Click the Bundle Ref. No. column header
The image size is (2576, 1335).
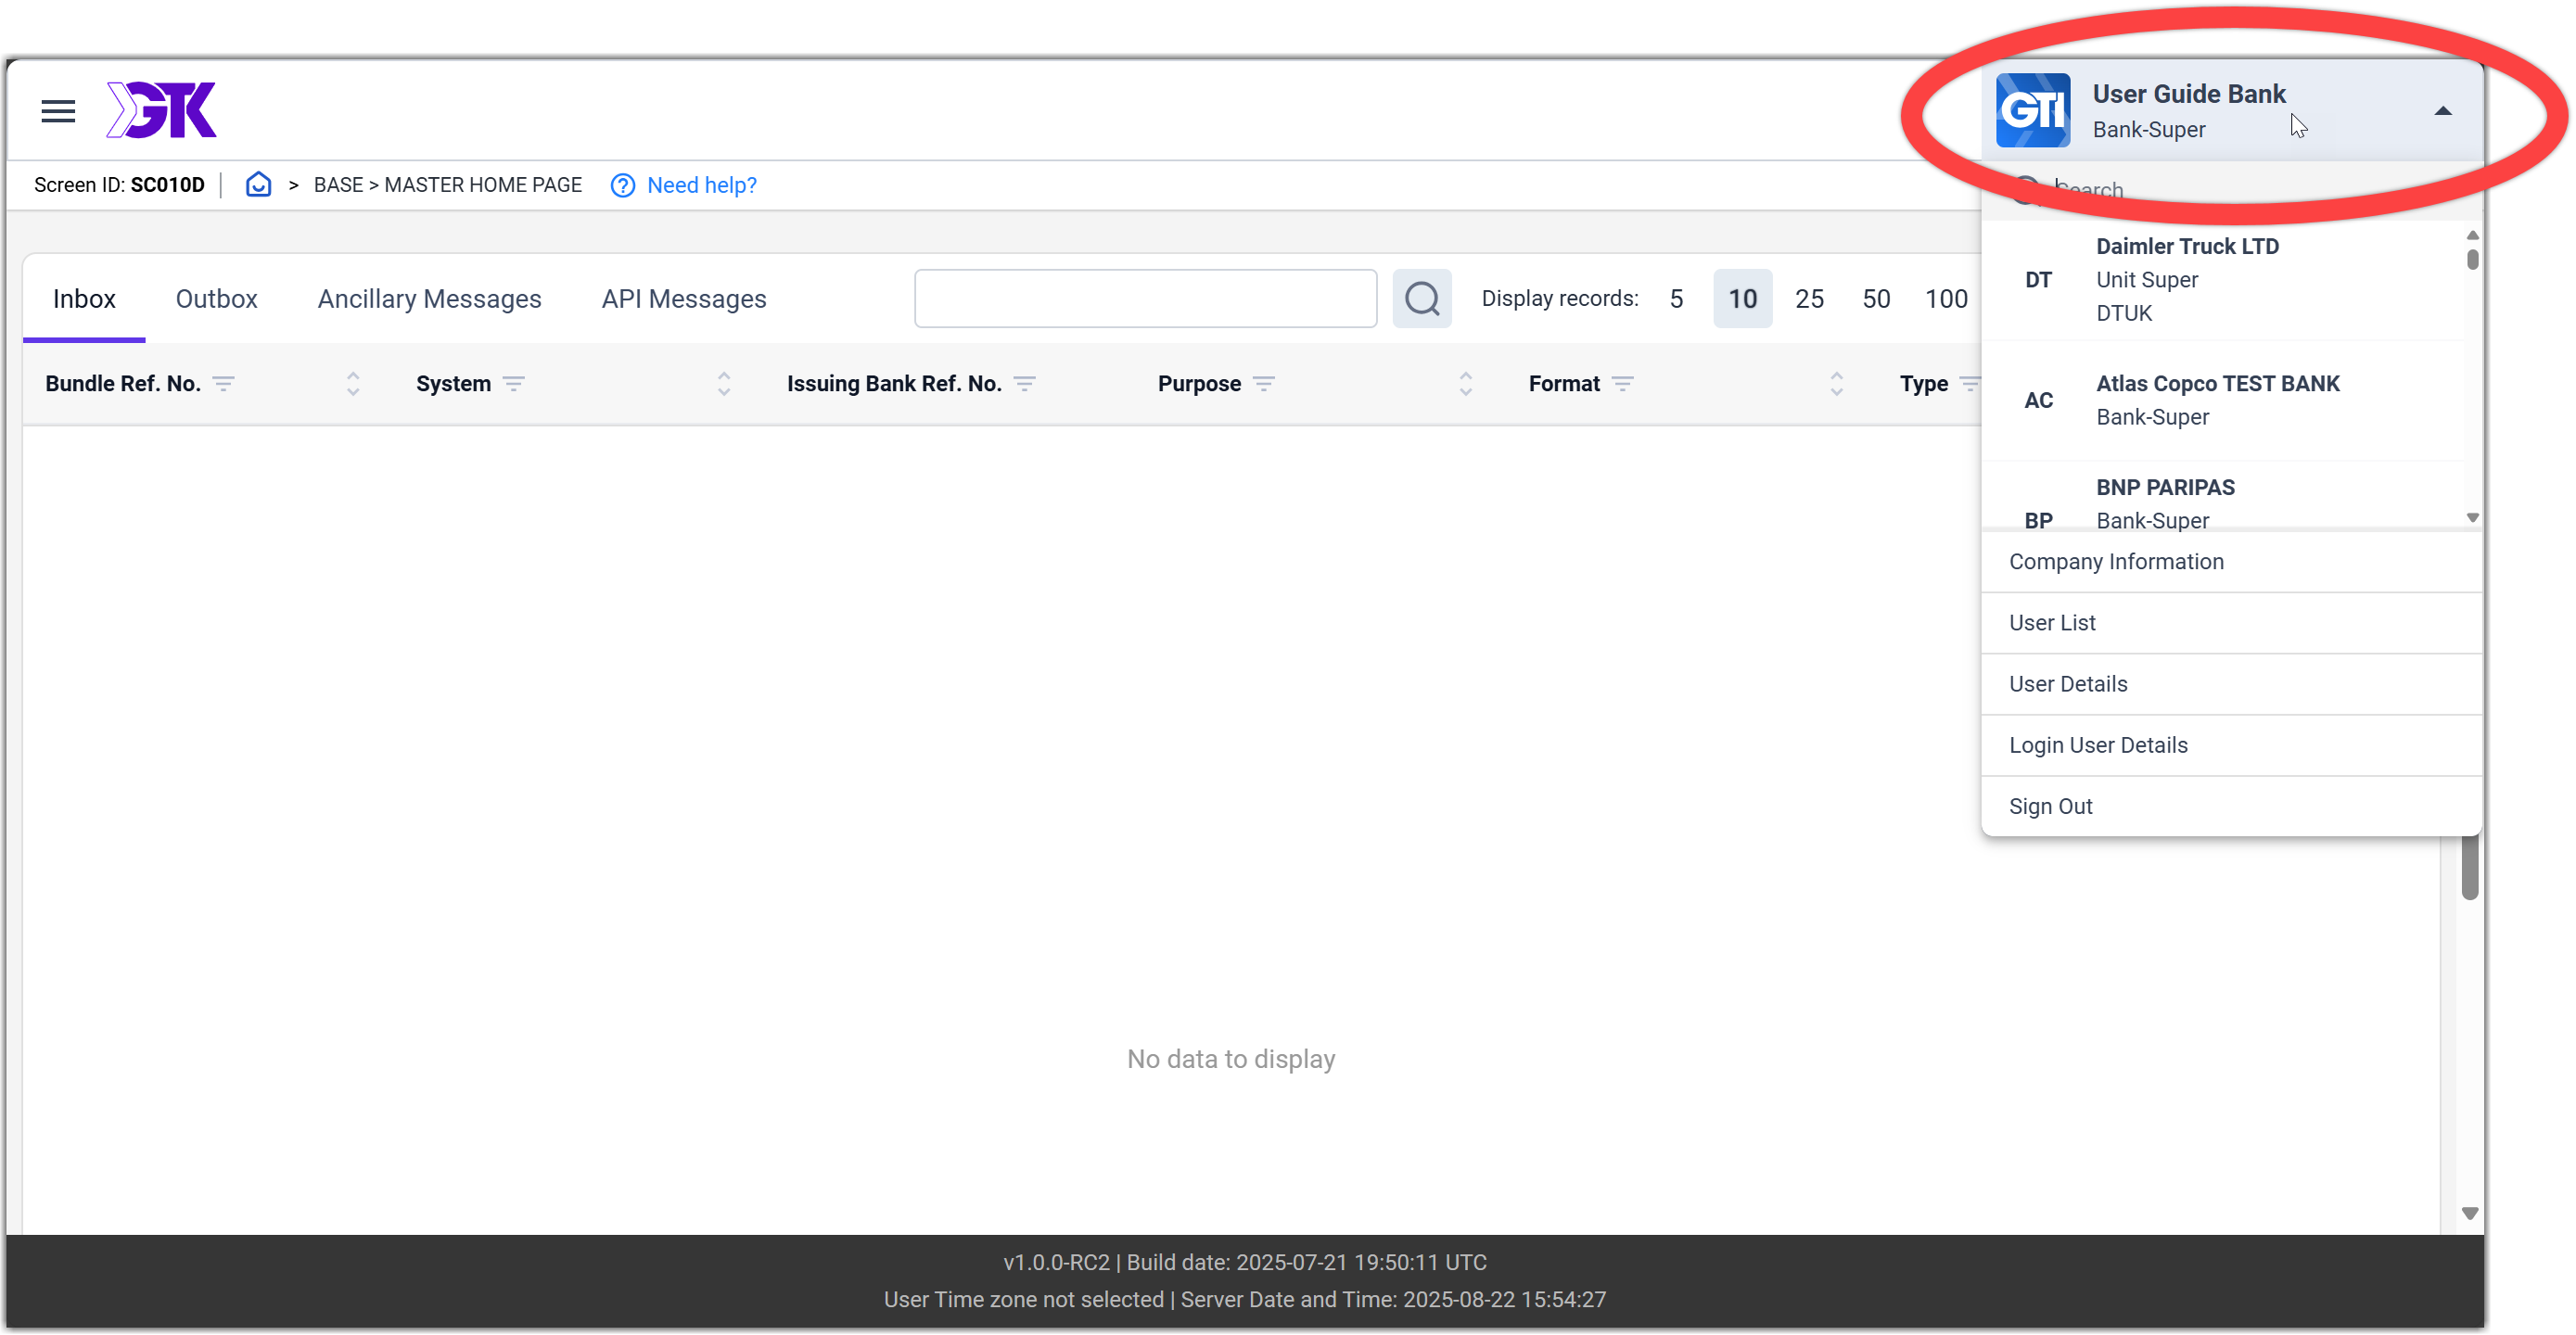pyautogui.click(x=123, y=384)
